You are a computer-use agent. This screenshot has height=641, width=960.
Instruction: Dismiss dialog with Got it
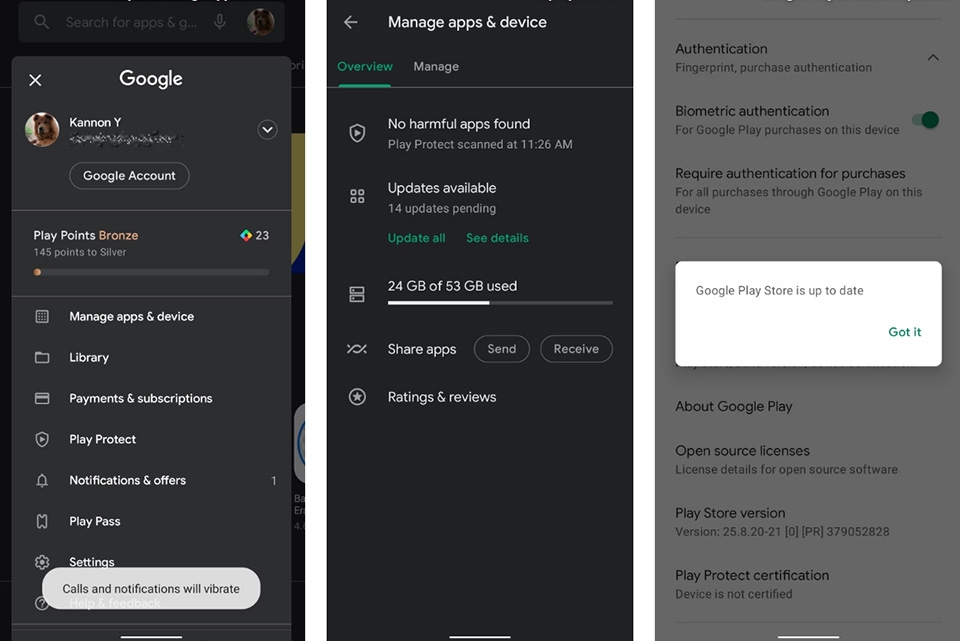904,332
